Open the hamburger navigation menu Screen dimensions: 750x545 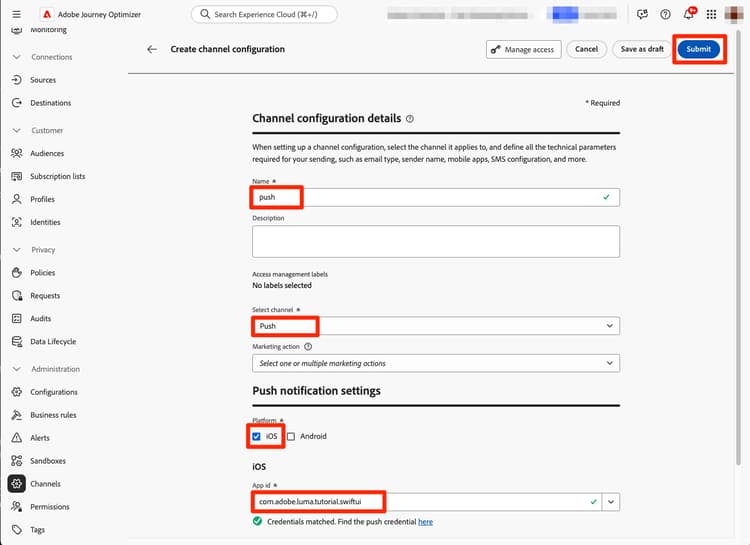pyautogui.click(x=16, y=14)
